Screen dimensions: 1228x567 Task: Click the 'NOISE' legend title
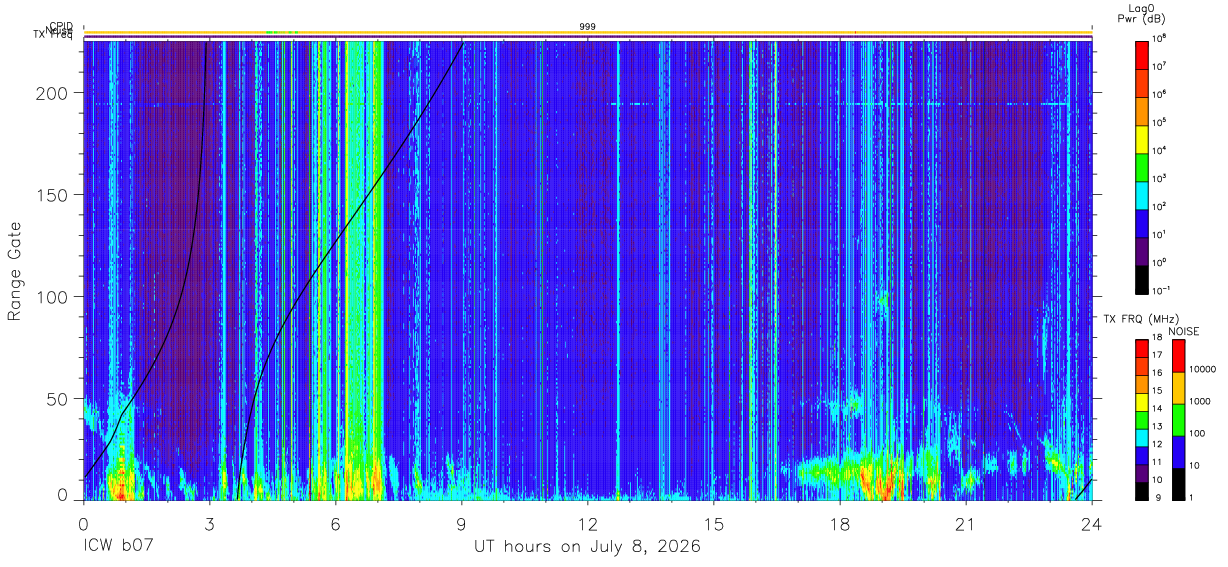click(x=1184, y=331)
